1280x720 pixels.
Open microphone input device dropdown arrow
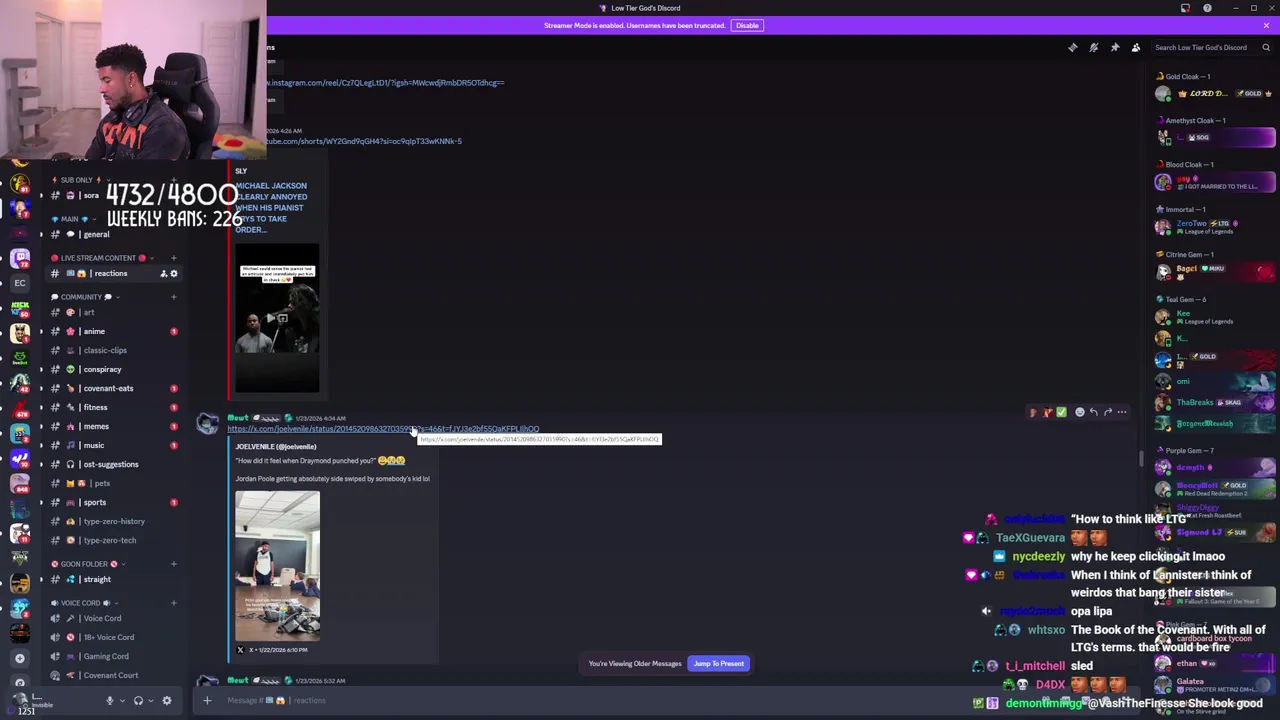click(122, 701)
